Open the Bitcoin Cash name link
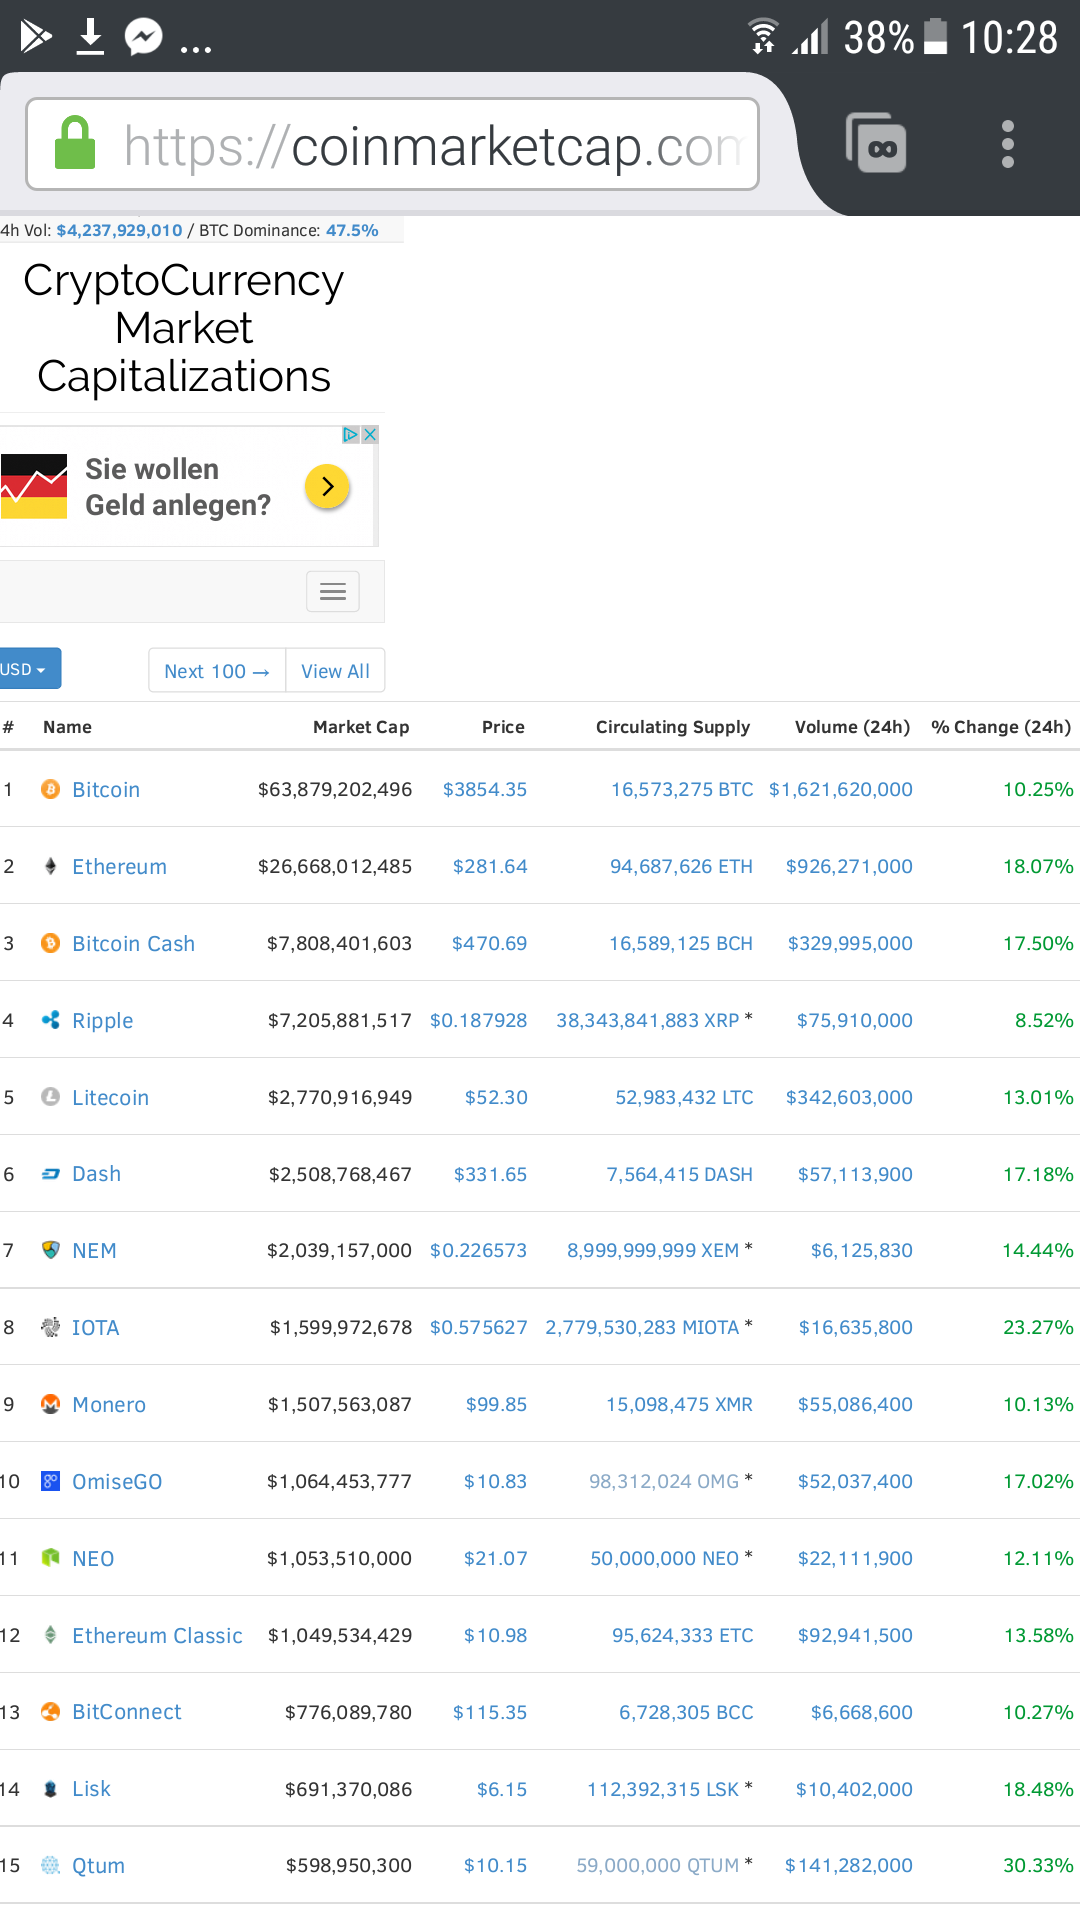Image resolution: width=1080 pixels, height=1920 pixels. (133, 944)
